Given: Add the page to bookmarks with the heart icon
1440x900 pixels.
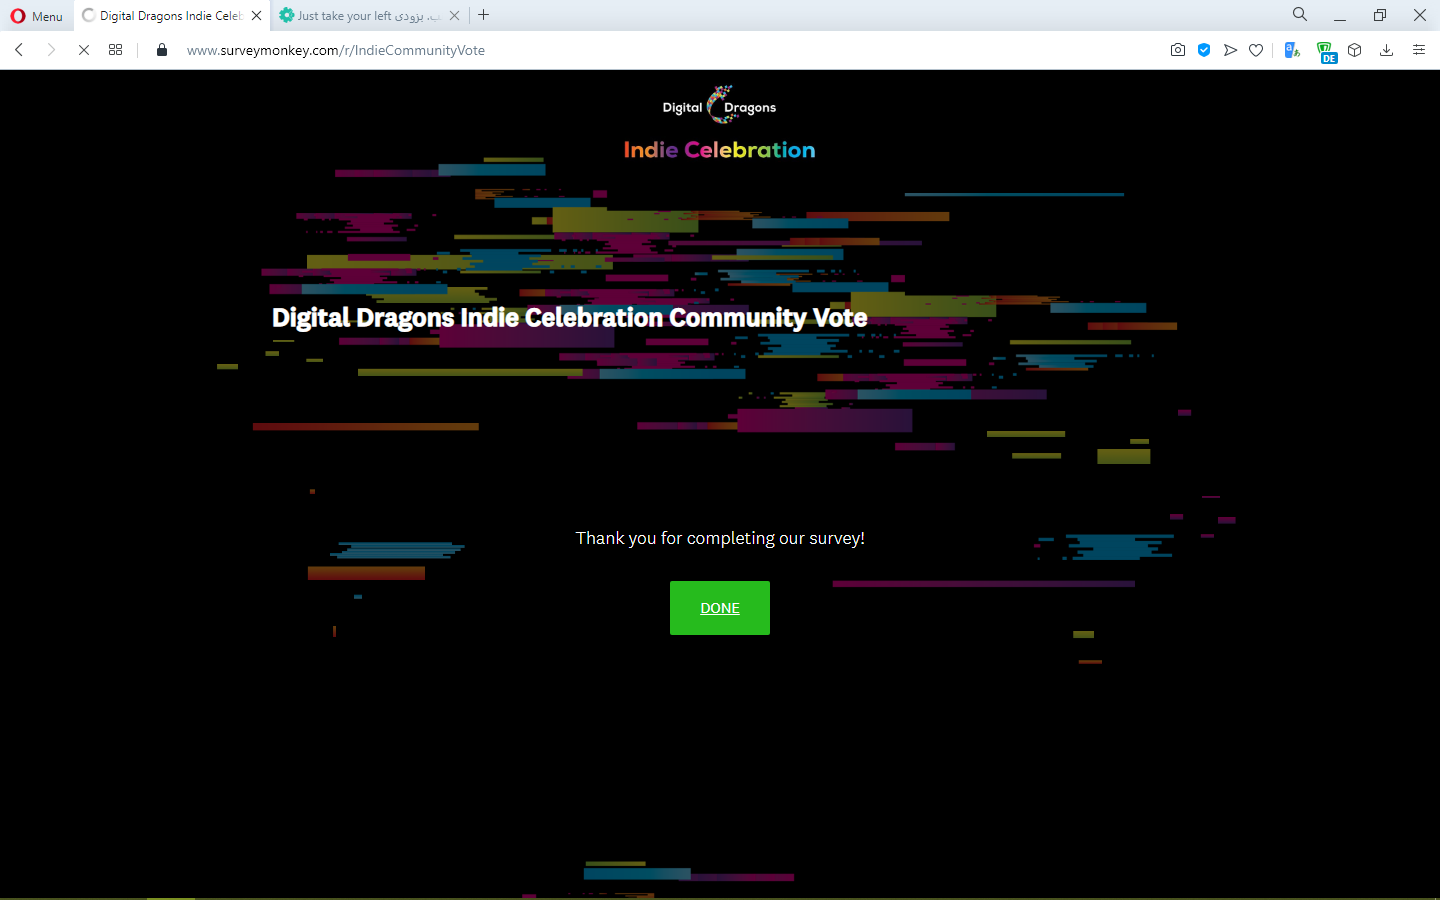Looking at the screenshot, I should tap(1256, 50).
